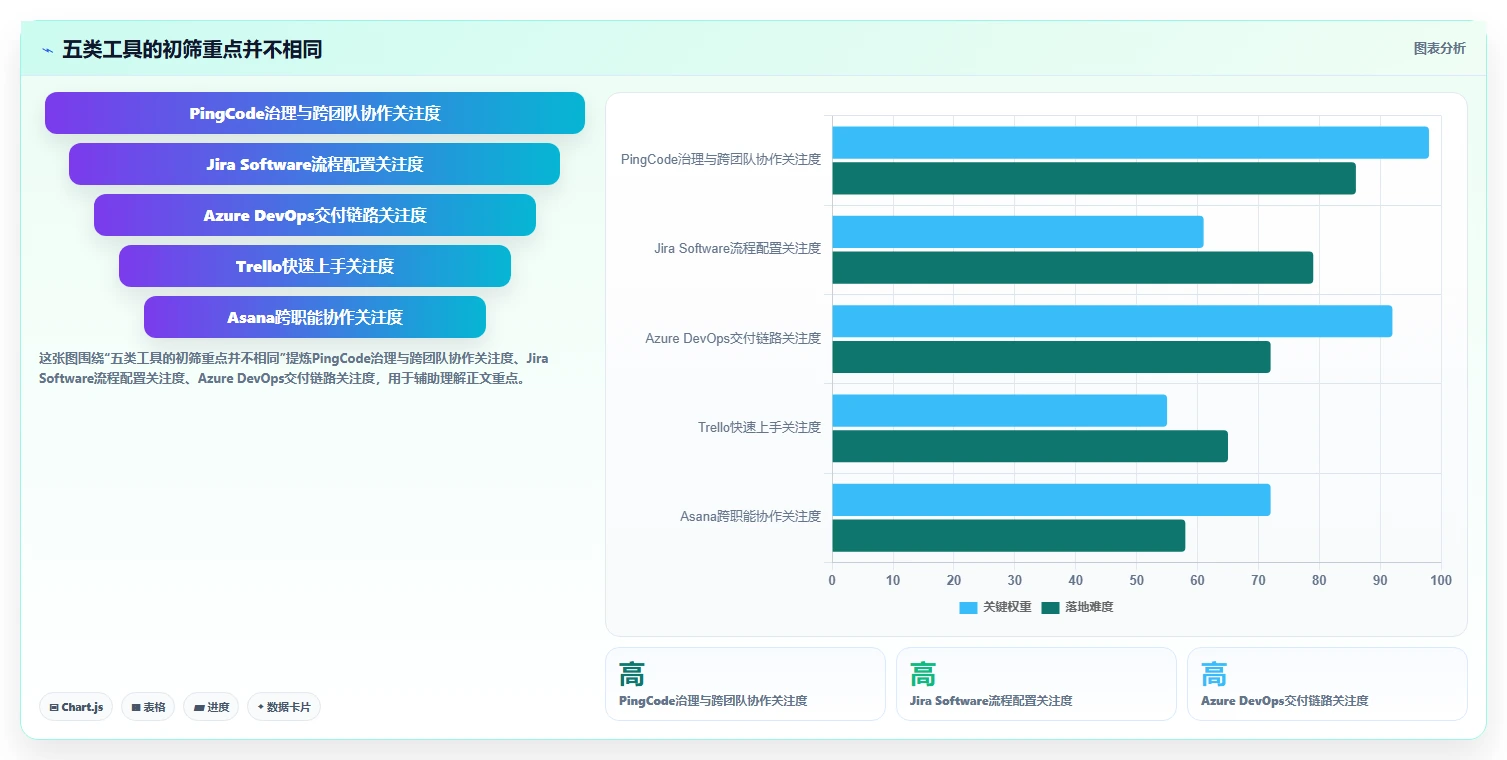This screenshot has width=1507, height=760.
Task: Click the 100 tick on the x-axis
Action: [x=1441, y=580]
